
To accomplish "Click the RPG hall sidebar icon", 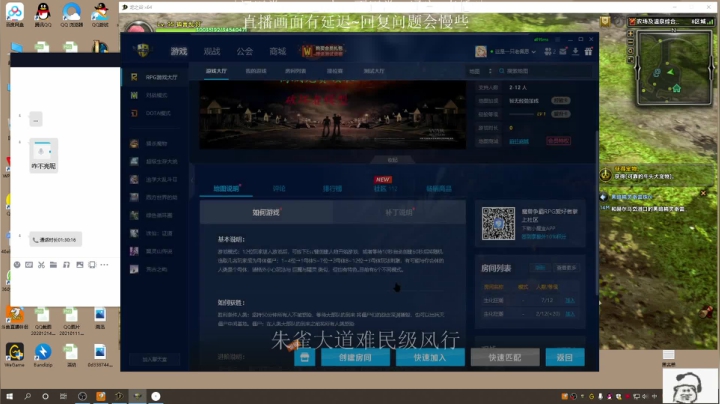I will pos(134,77).
